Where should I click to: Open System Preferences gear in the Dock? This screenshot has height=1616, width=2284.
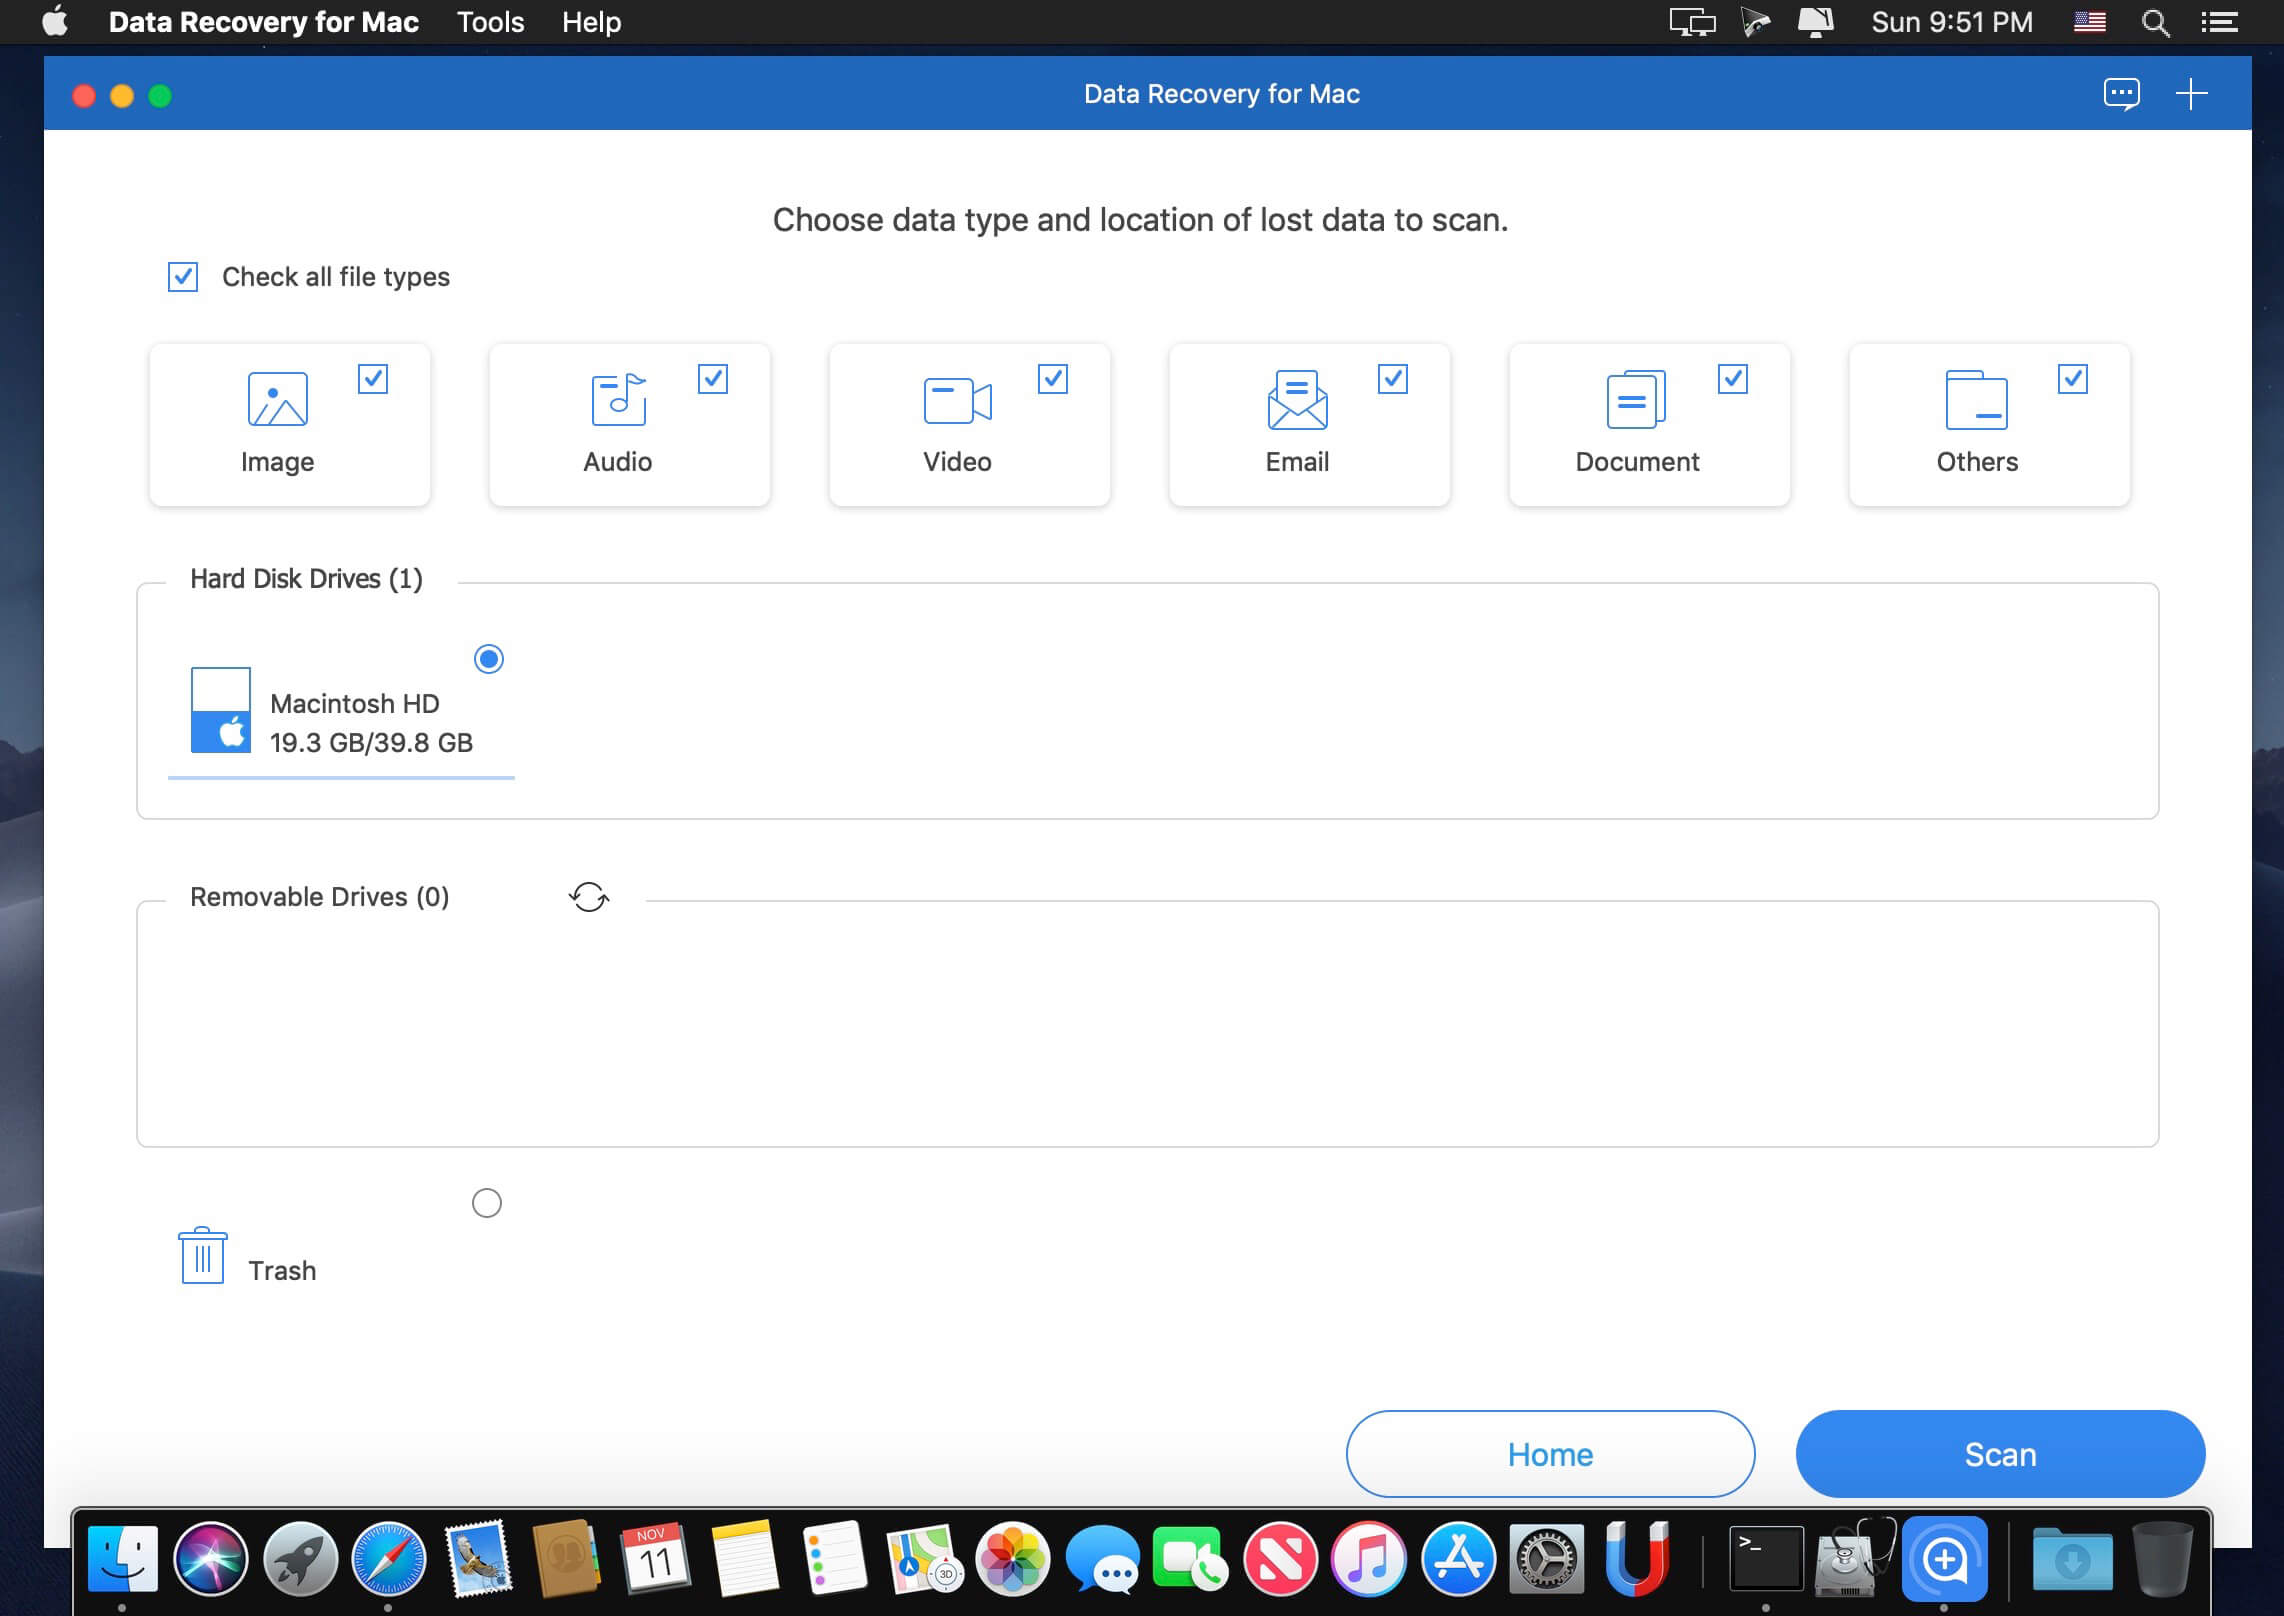click(1547, 1558)
